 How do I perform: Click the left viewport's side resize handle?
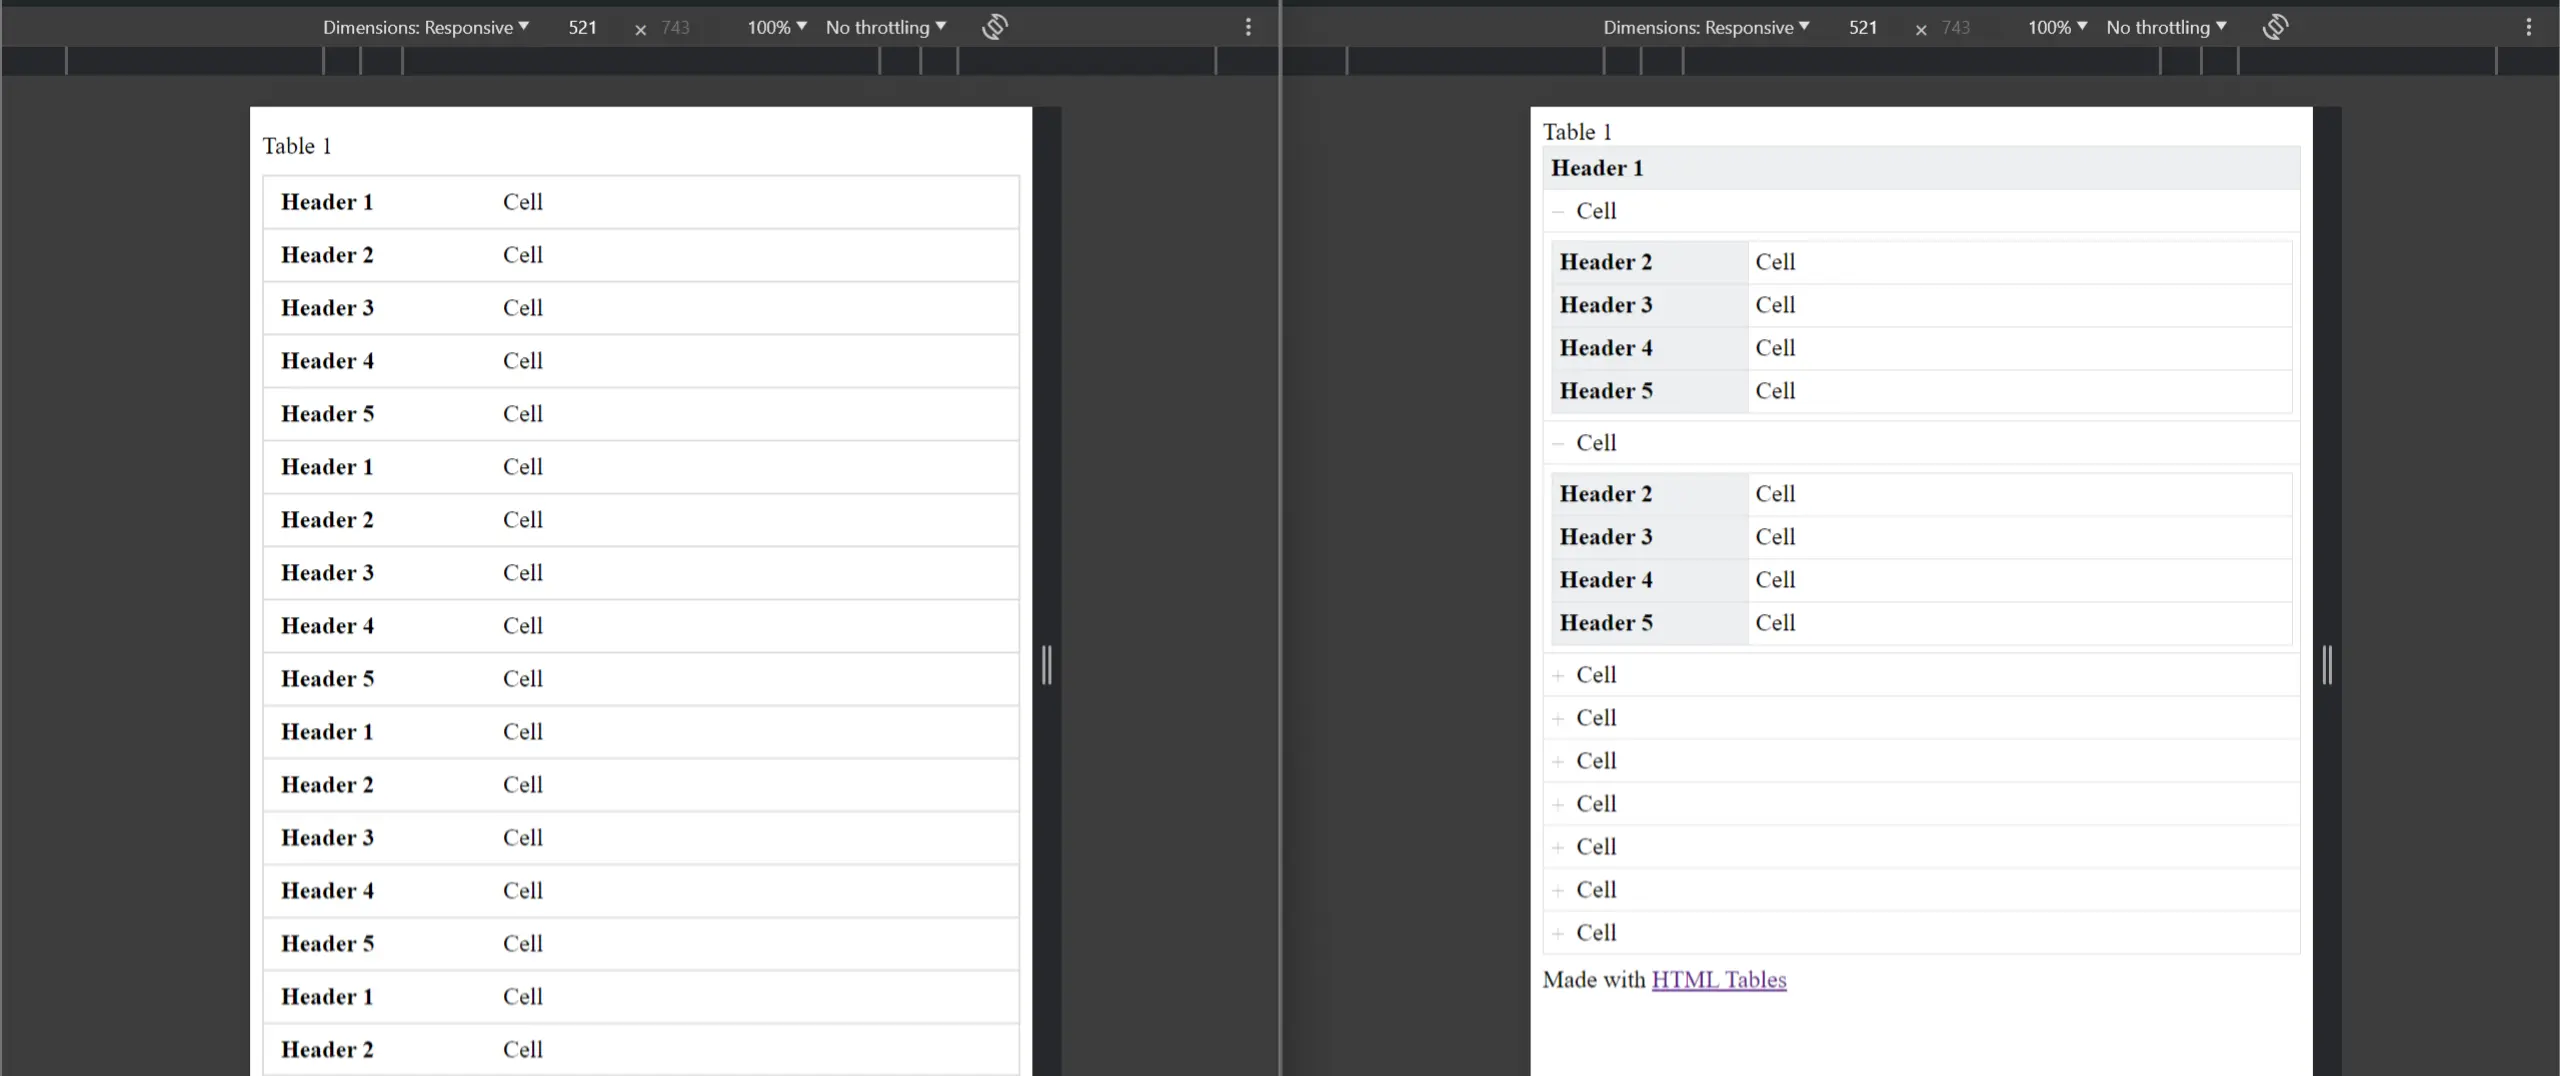coord(1046,665)
